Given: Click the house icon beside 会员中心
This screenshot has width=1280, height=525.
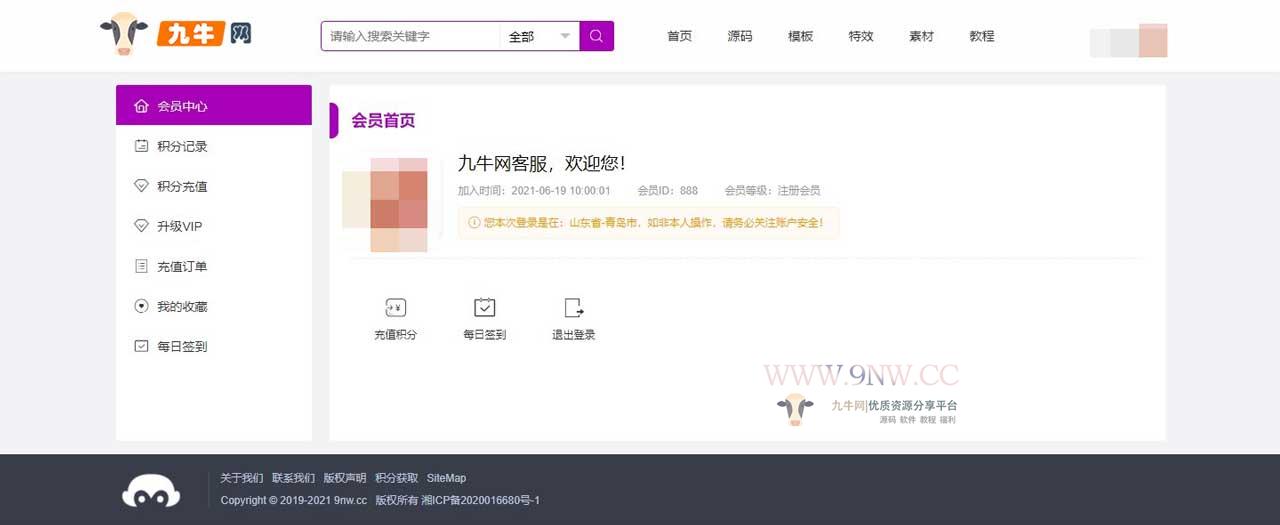Looking at the screenshot, I should [141, 106].
